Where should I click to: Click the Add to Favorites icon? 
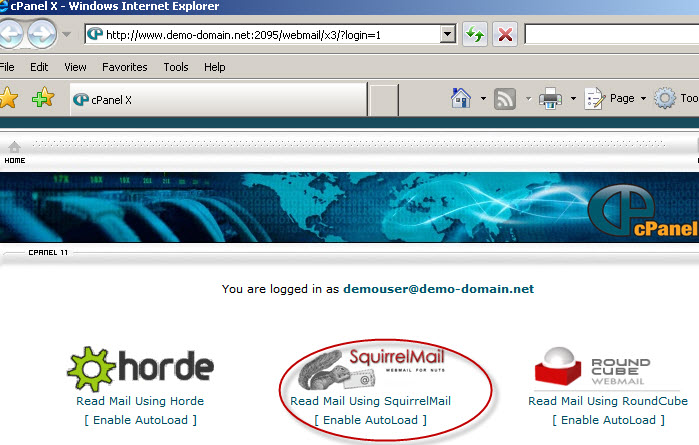(x=43, y=98)
